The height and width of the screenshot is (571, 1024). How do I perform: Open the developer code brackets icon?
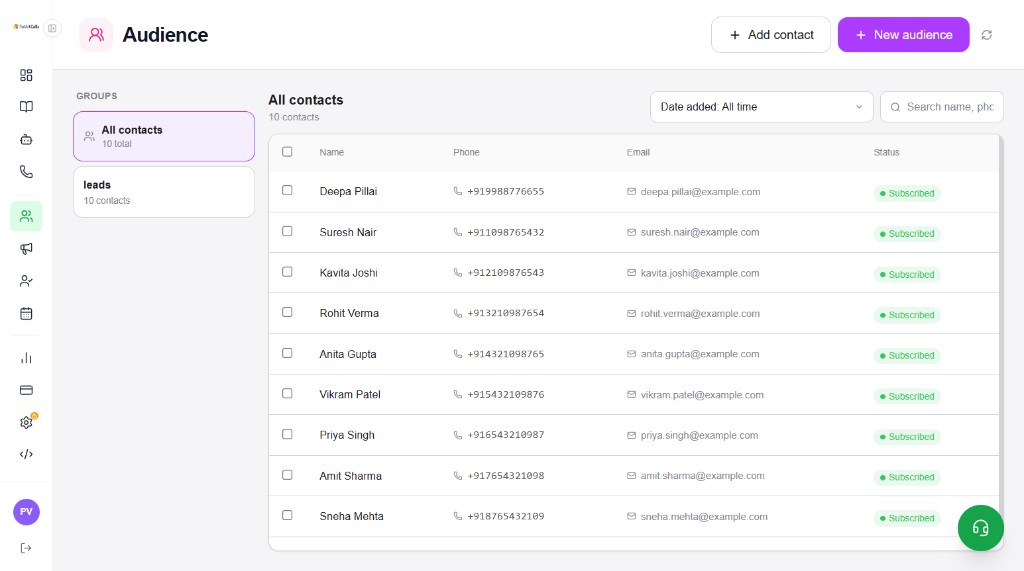pyautogui.click(x=26, y=454)
